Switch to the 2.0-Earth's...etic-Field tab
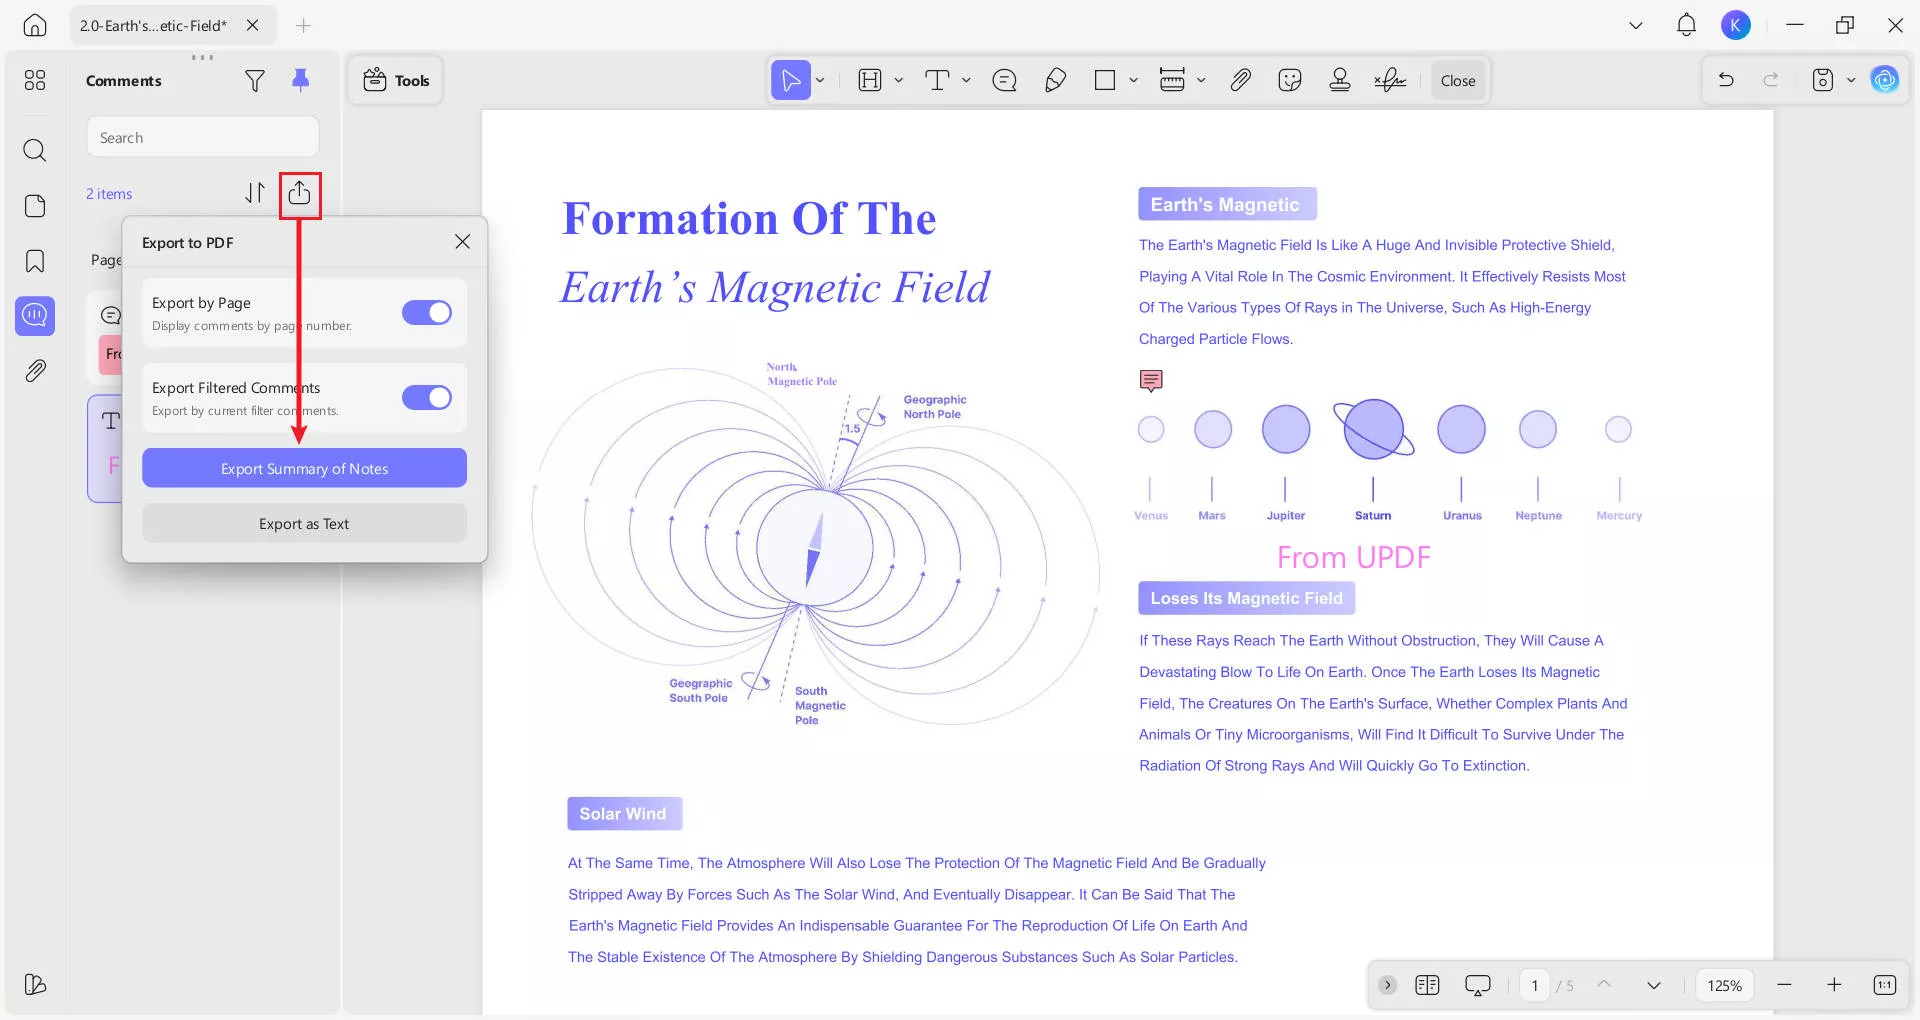 click(x=154, y=26)
